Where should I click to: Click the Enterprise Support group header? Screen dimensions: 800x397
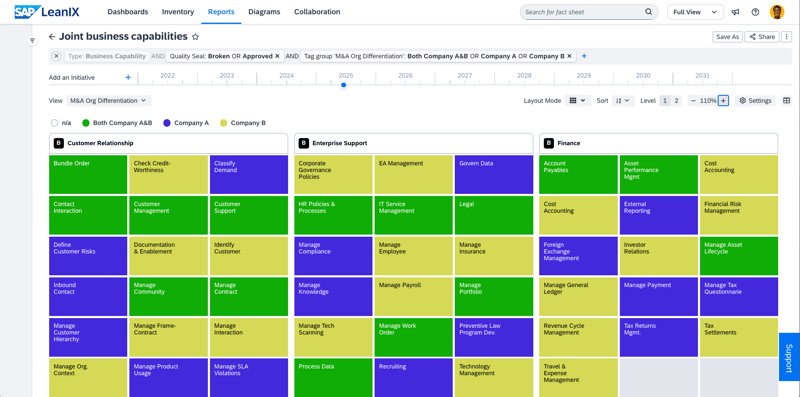414,143
